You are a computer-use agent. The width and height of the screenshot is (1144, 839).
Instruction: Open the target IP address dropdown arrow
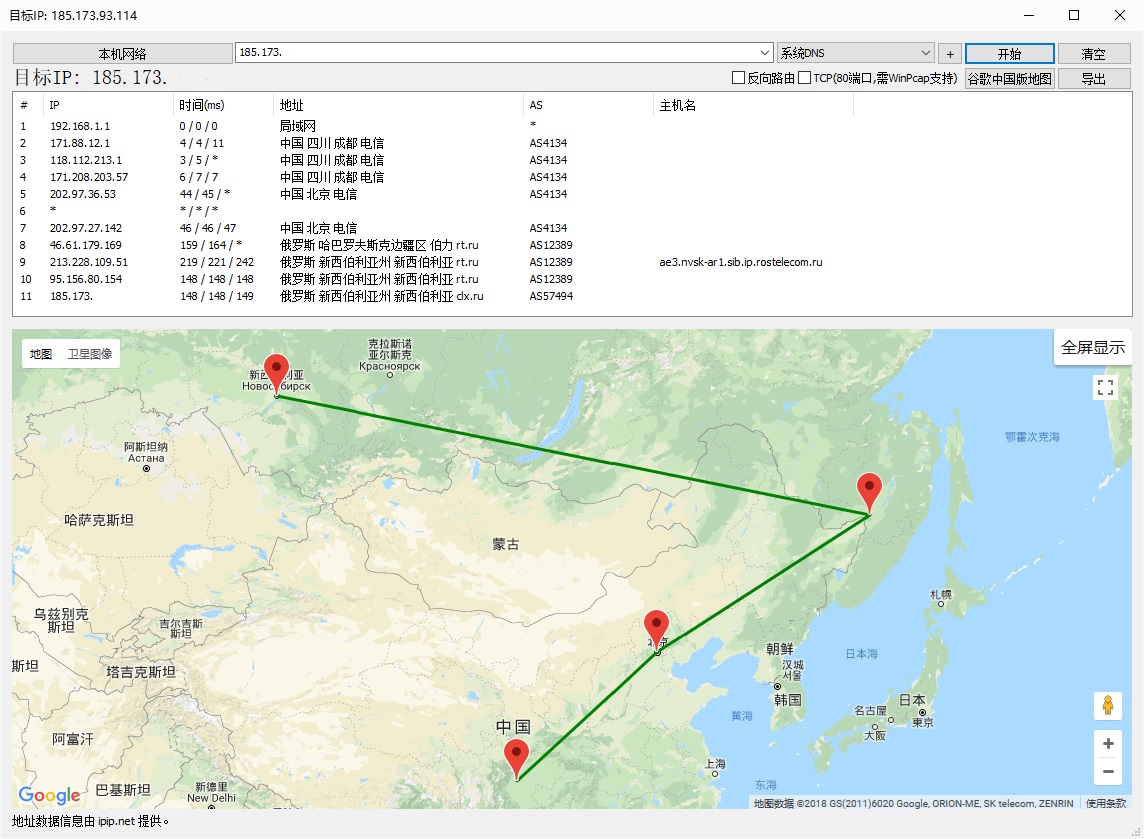pyautogui.click(x=765, y=53)
